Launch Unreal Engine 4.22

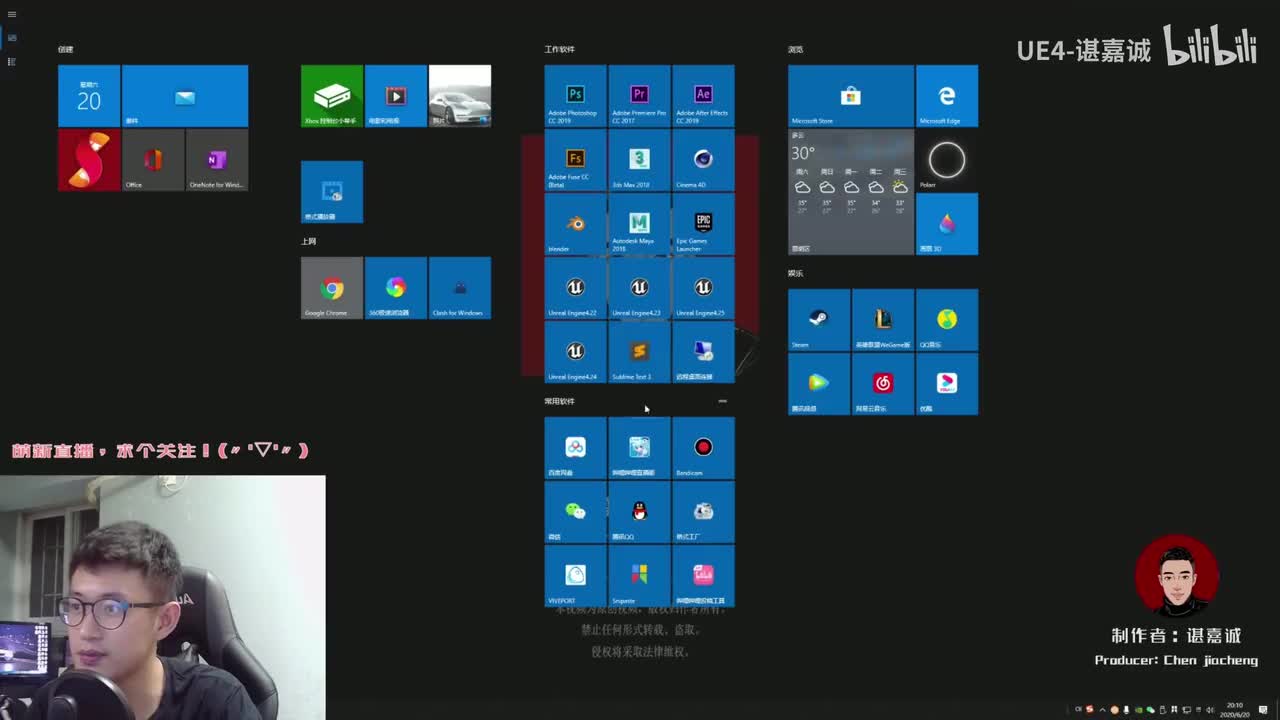(575, 288)
